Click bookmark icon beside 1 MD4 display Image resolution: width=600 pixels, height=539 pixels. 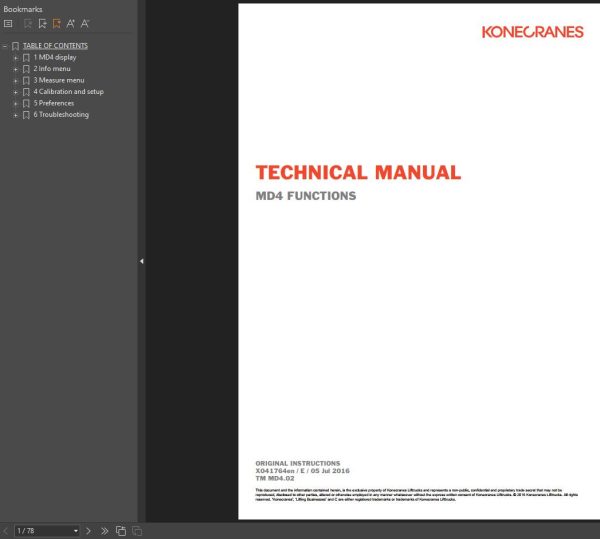pyautogui.click(x=26, y=58)
